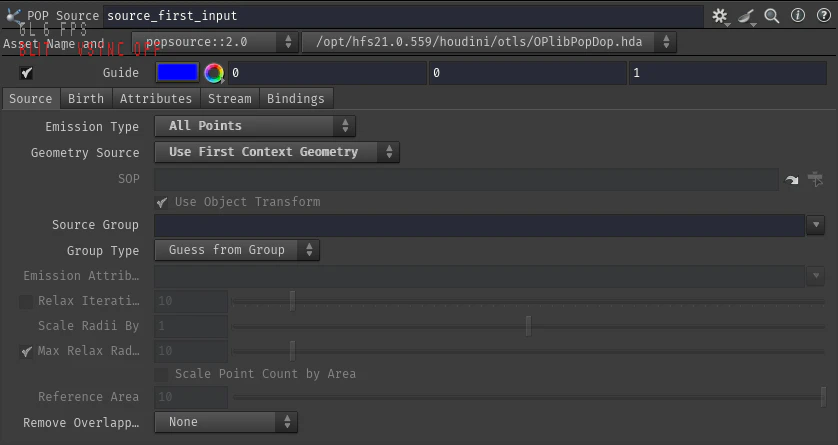Viewport: 838px width, 445px height.
Task: Click the Source Group input field
Action: tap(479, 225)
